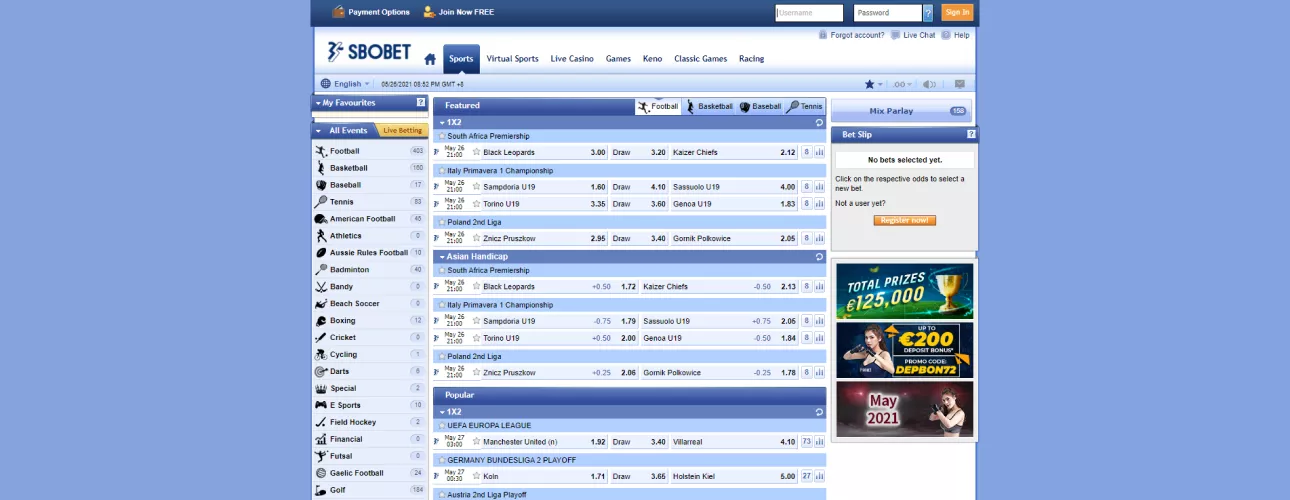Image resolution: width=1290 pixels, height=500 pixels.
Task: Favourite Poland 2nd Liga under 1X2
Action: coord(441,222)
